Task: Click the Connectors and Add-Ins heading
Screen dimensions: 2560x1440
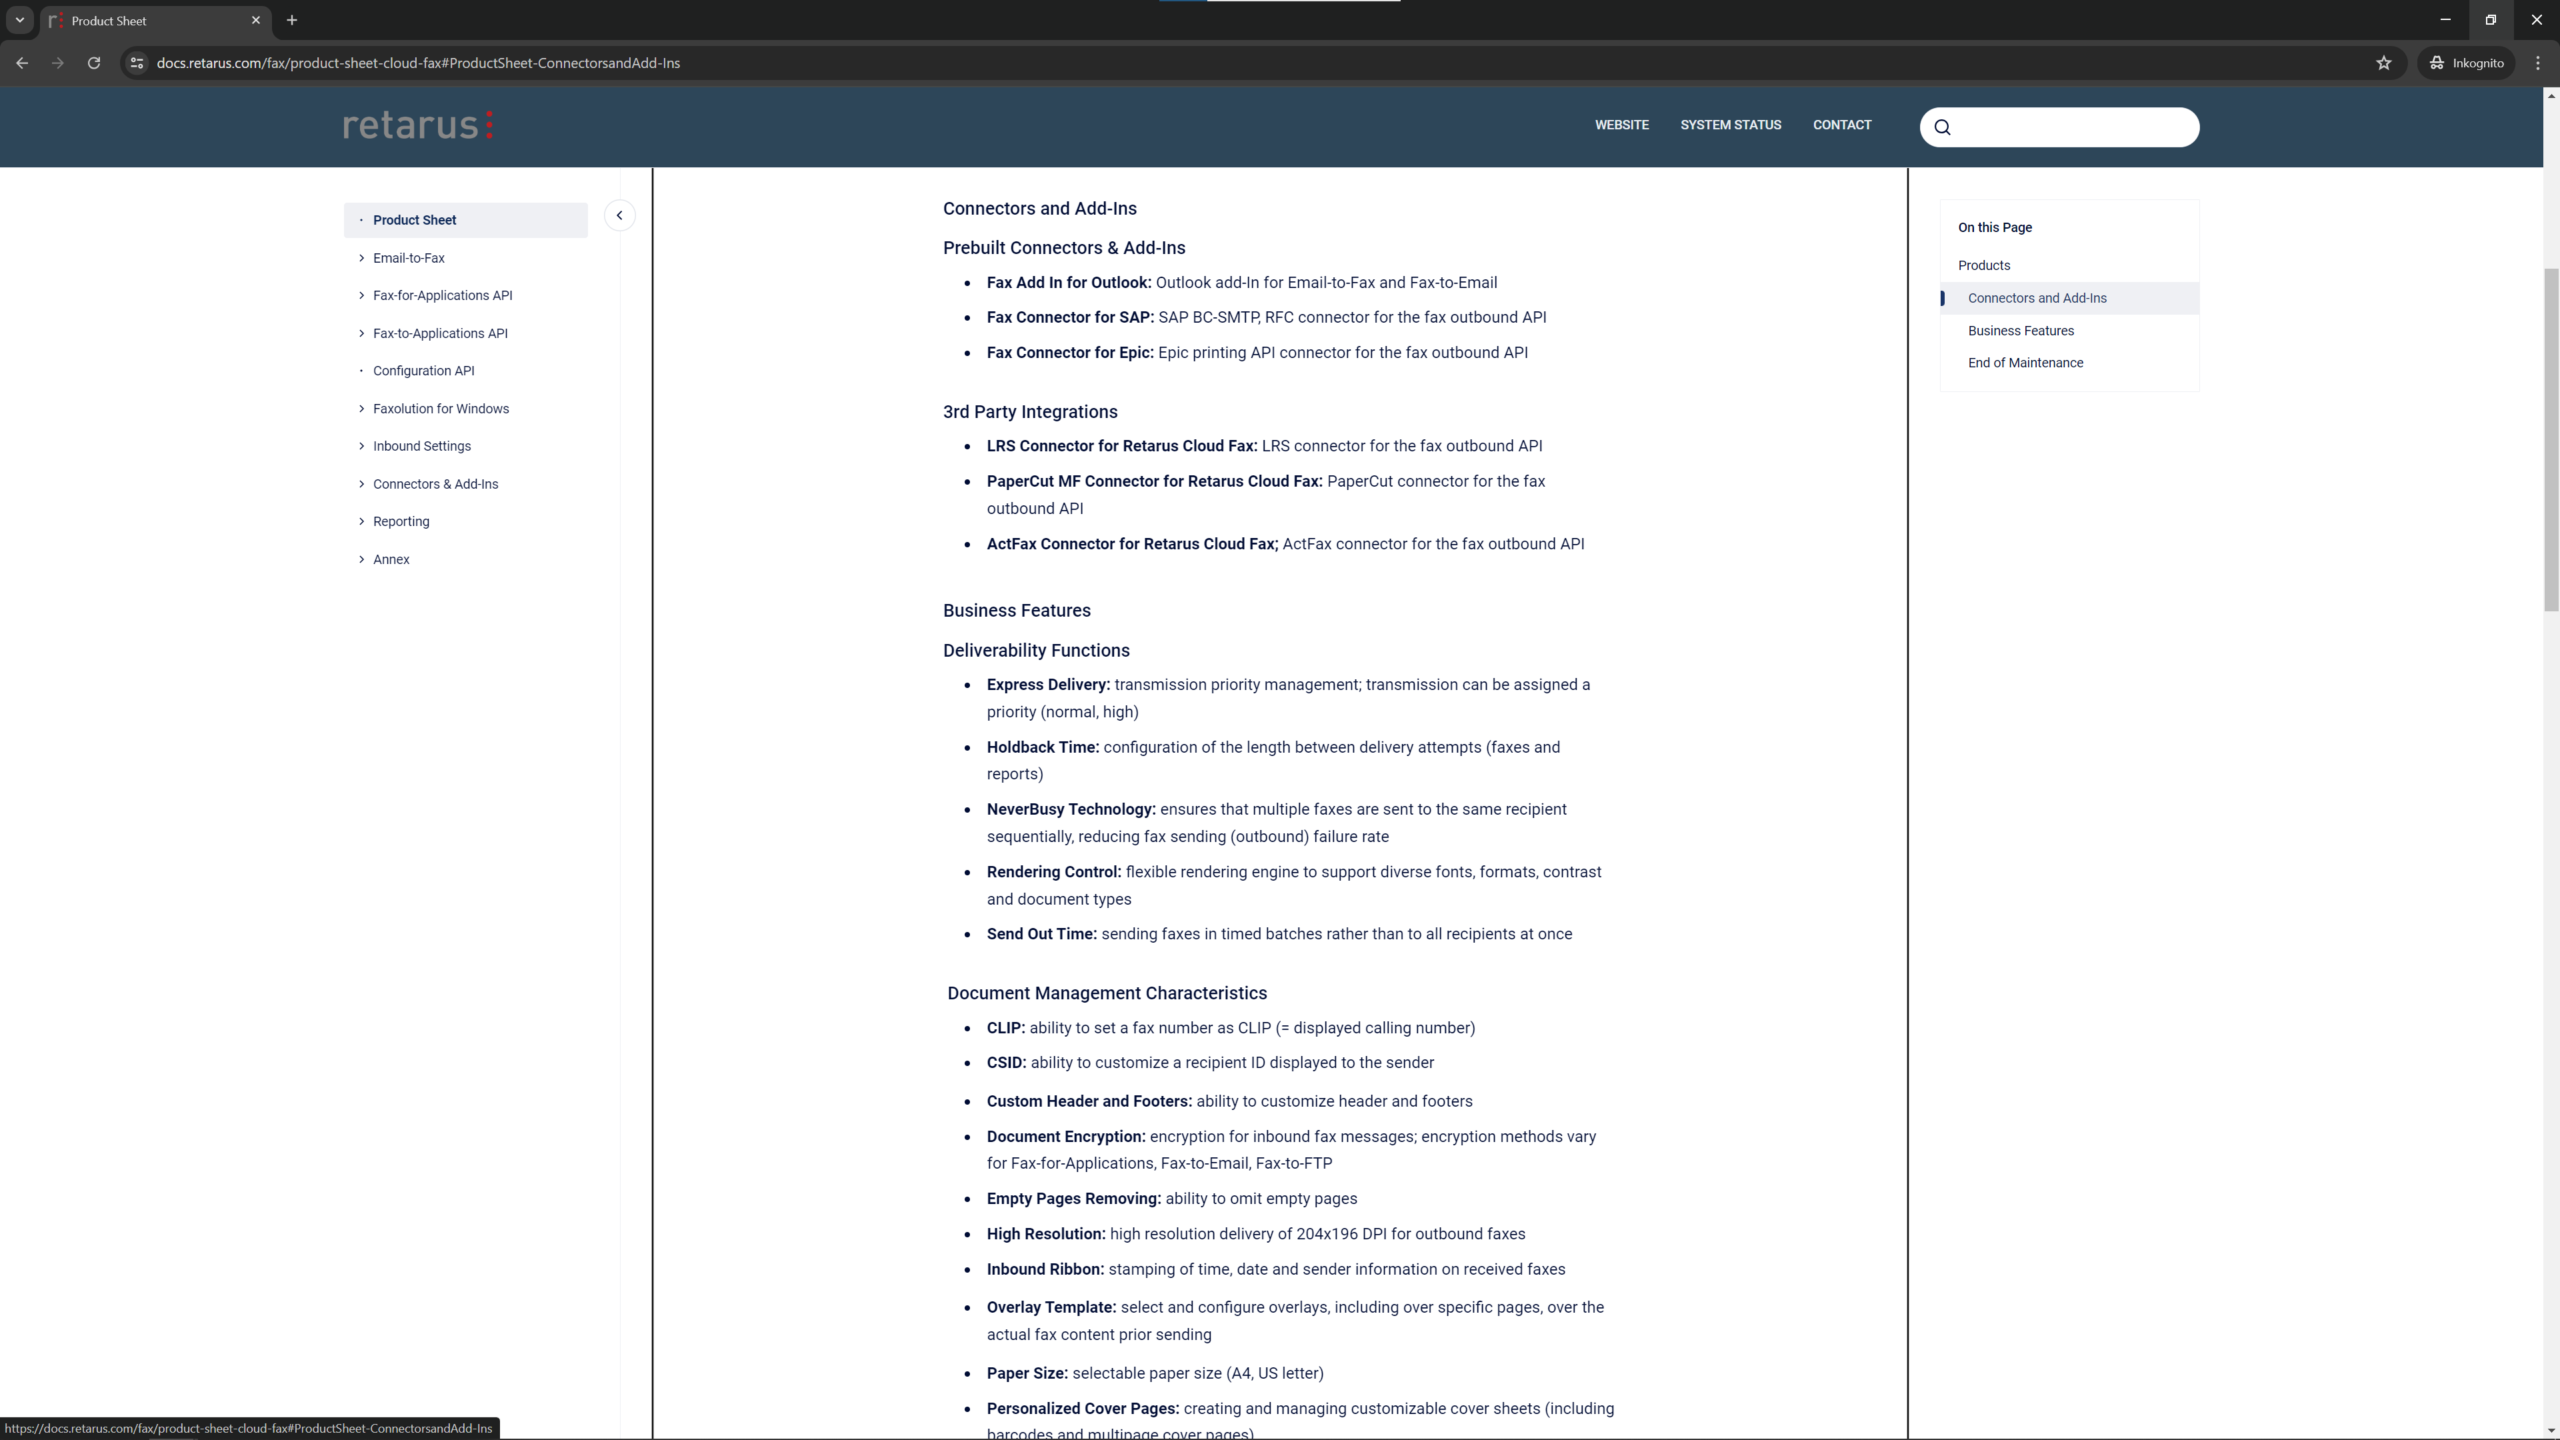Action: (1039, 208)
